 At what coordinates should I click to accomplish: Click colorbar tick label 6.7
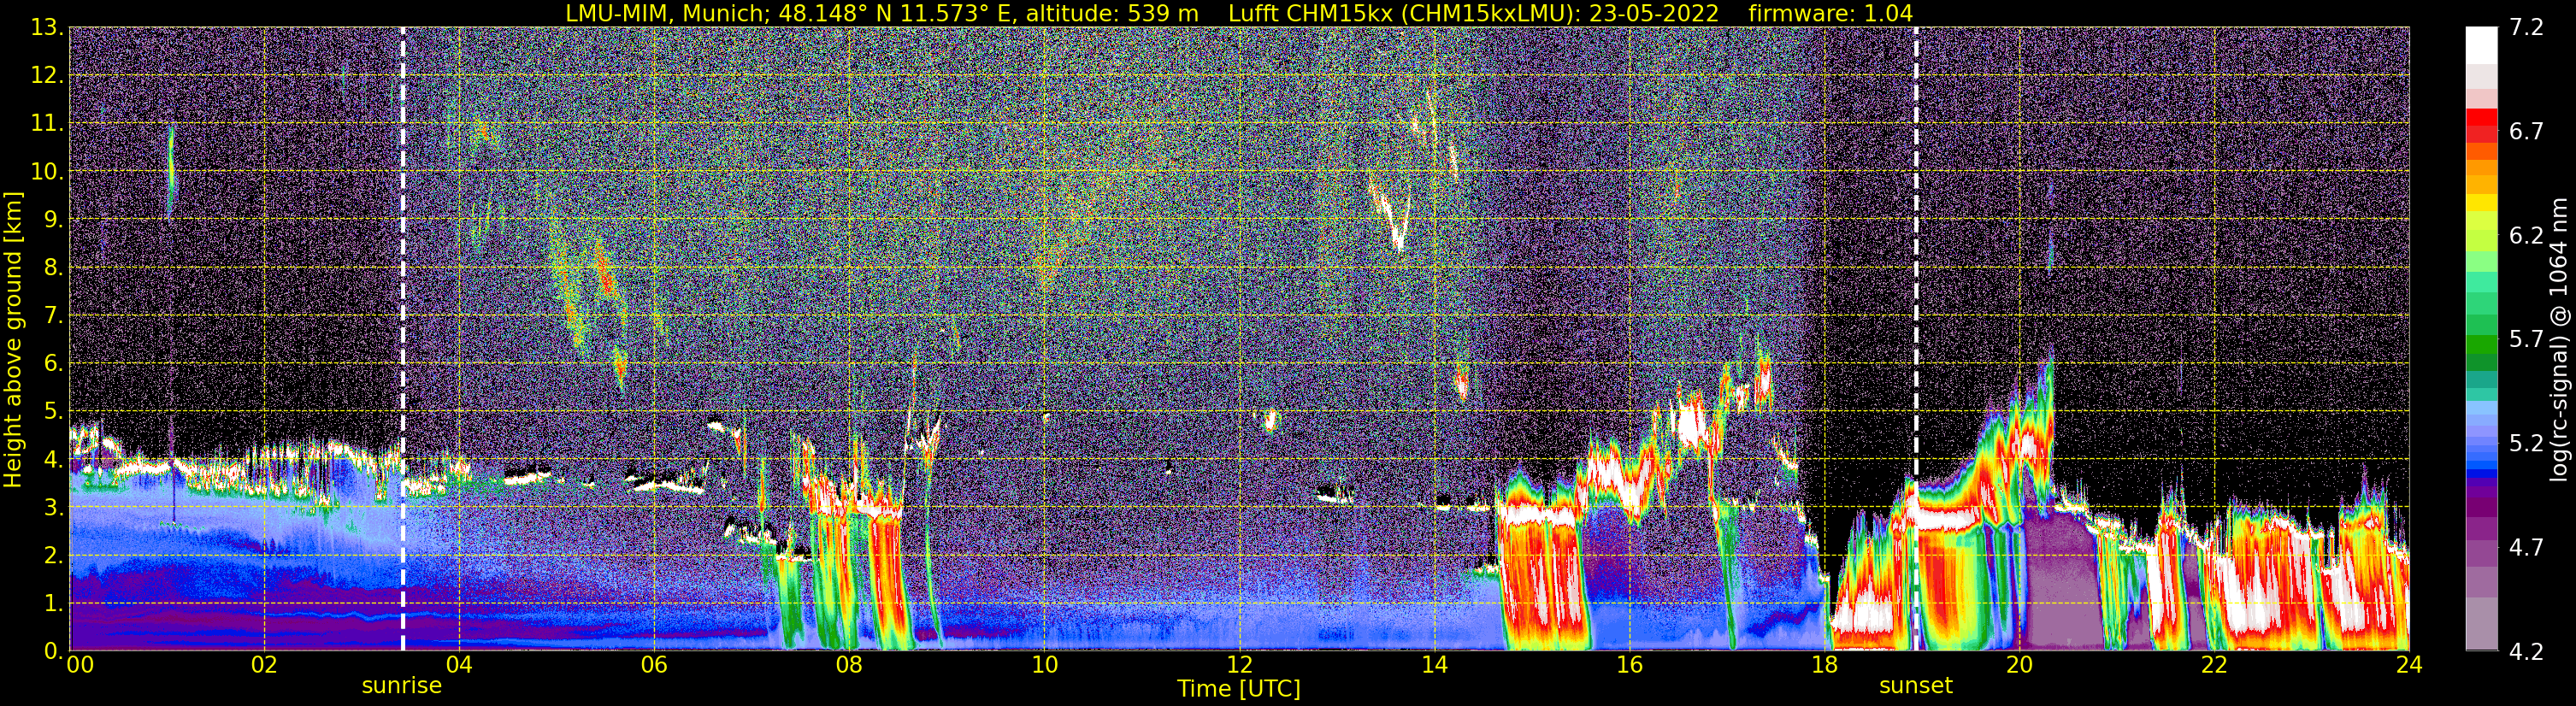click(2526, 132)
